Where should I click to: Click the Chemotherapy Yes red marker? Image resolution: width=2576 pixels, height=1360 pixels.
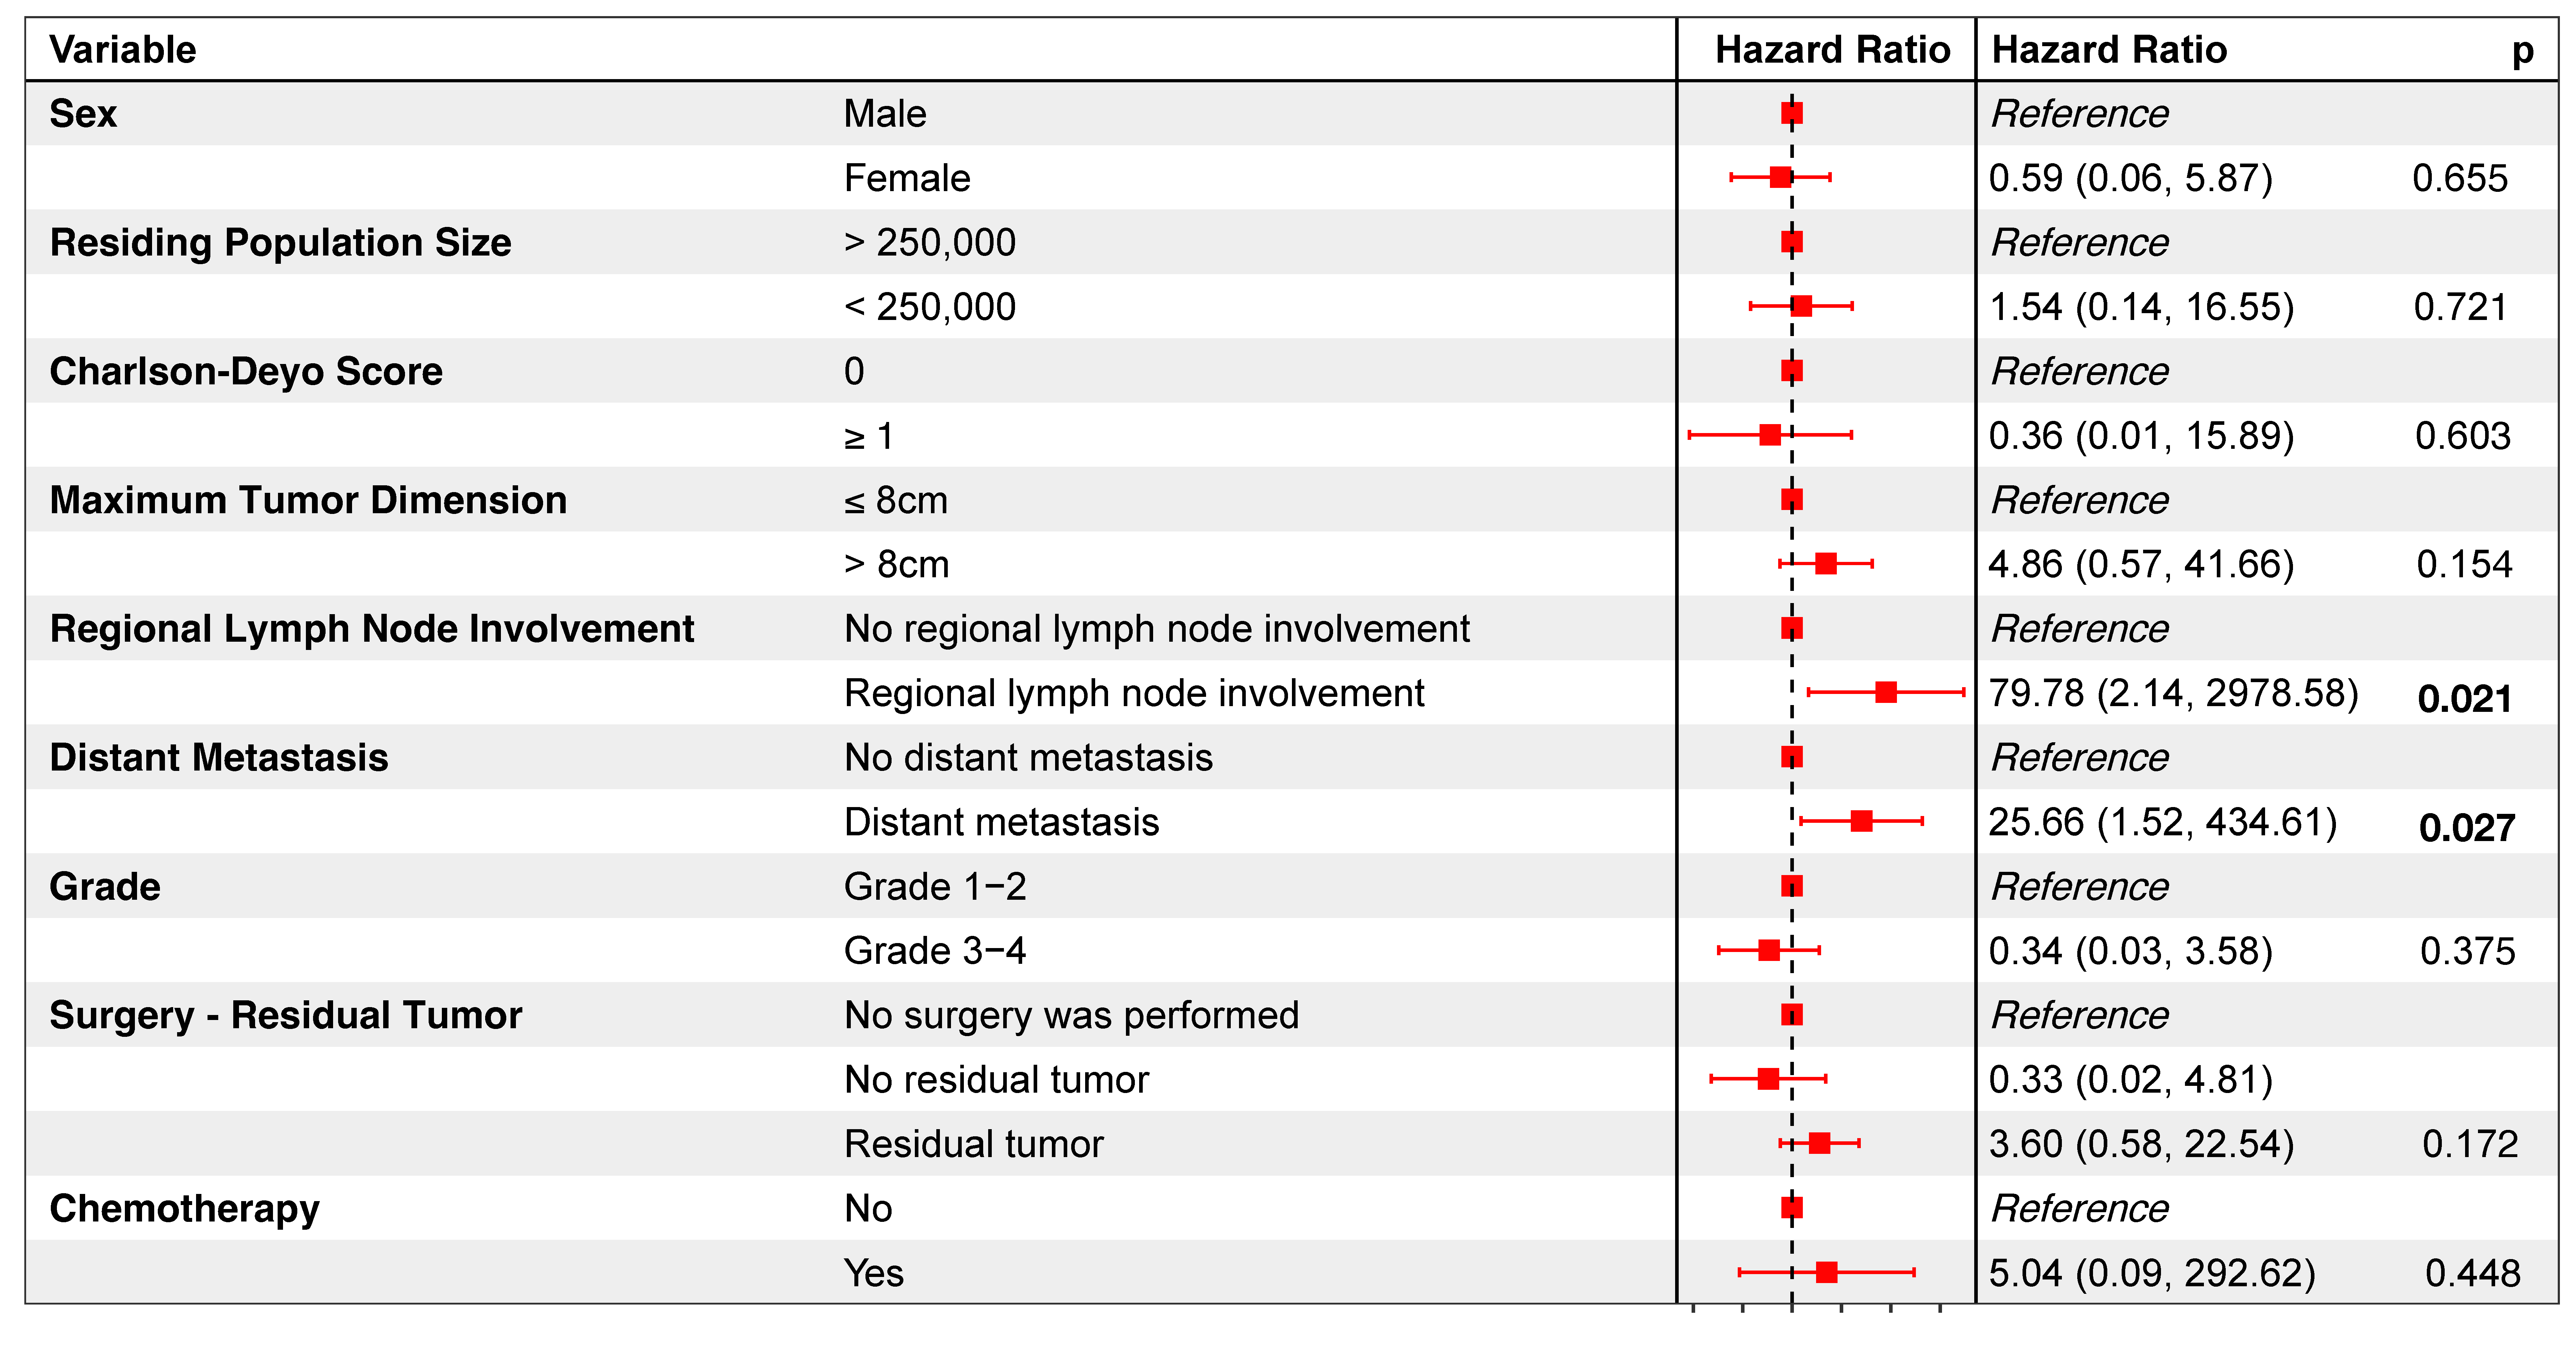click(1827, 1272)
